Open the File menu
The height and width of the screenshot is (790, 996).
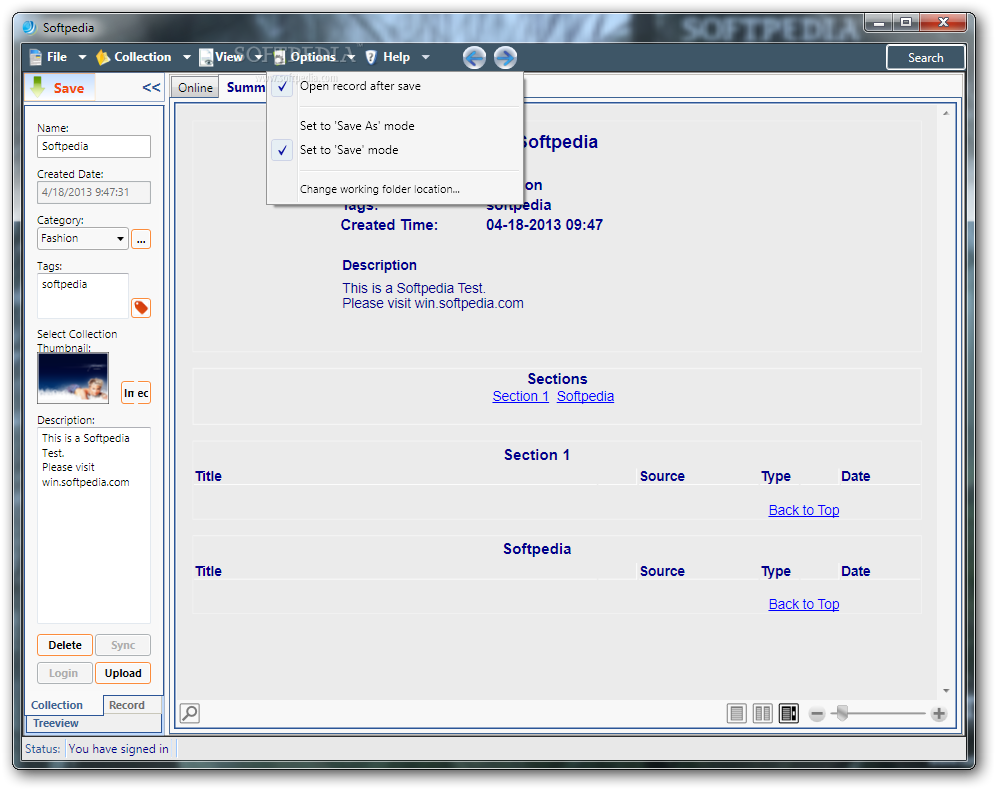[x=57, y=57]
